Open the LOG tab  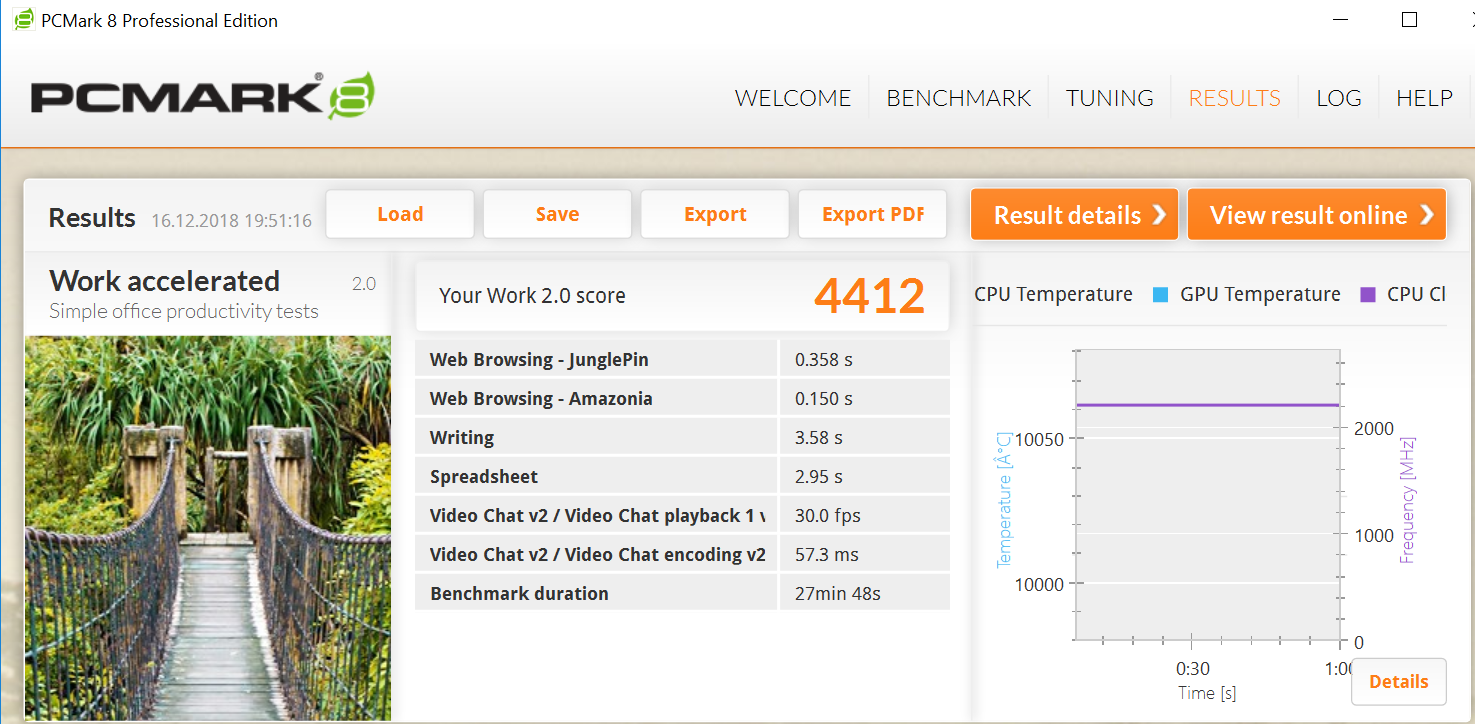click(1339, 98)
